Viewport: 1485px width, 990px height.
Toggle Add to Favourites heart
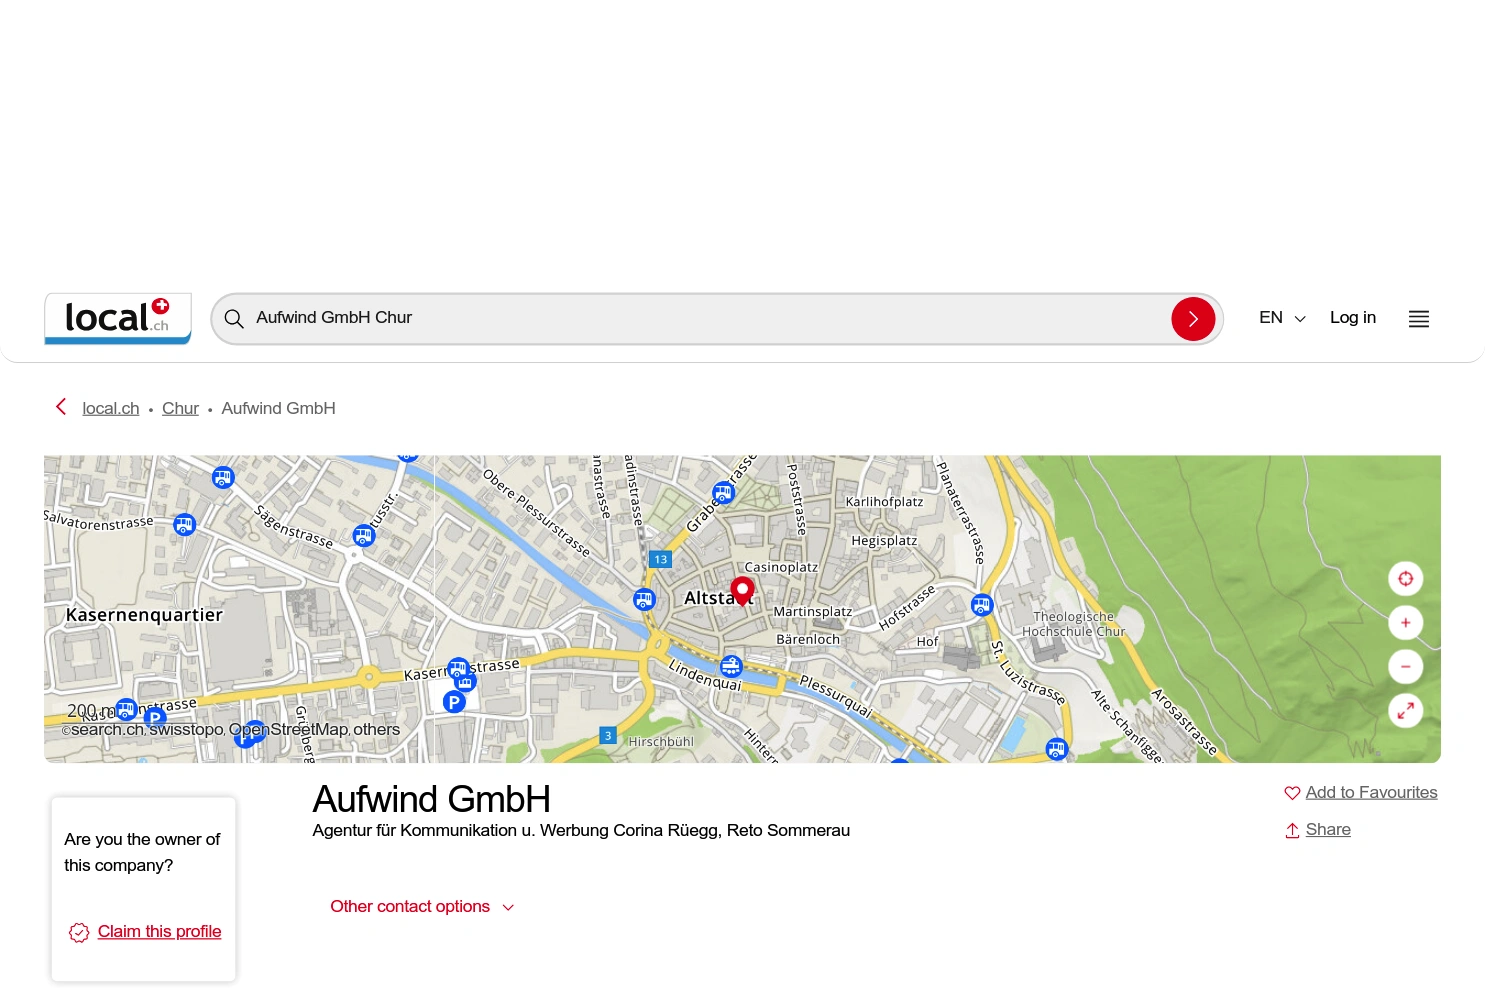click(x=1292, y=792)
